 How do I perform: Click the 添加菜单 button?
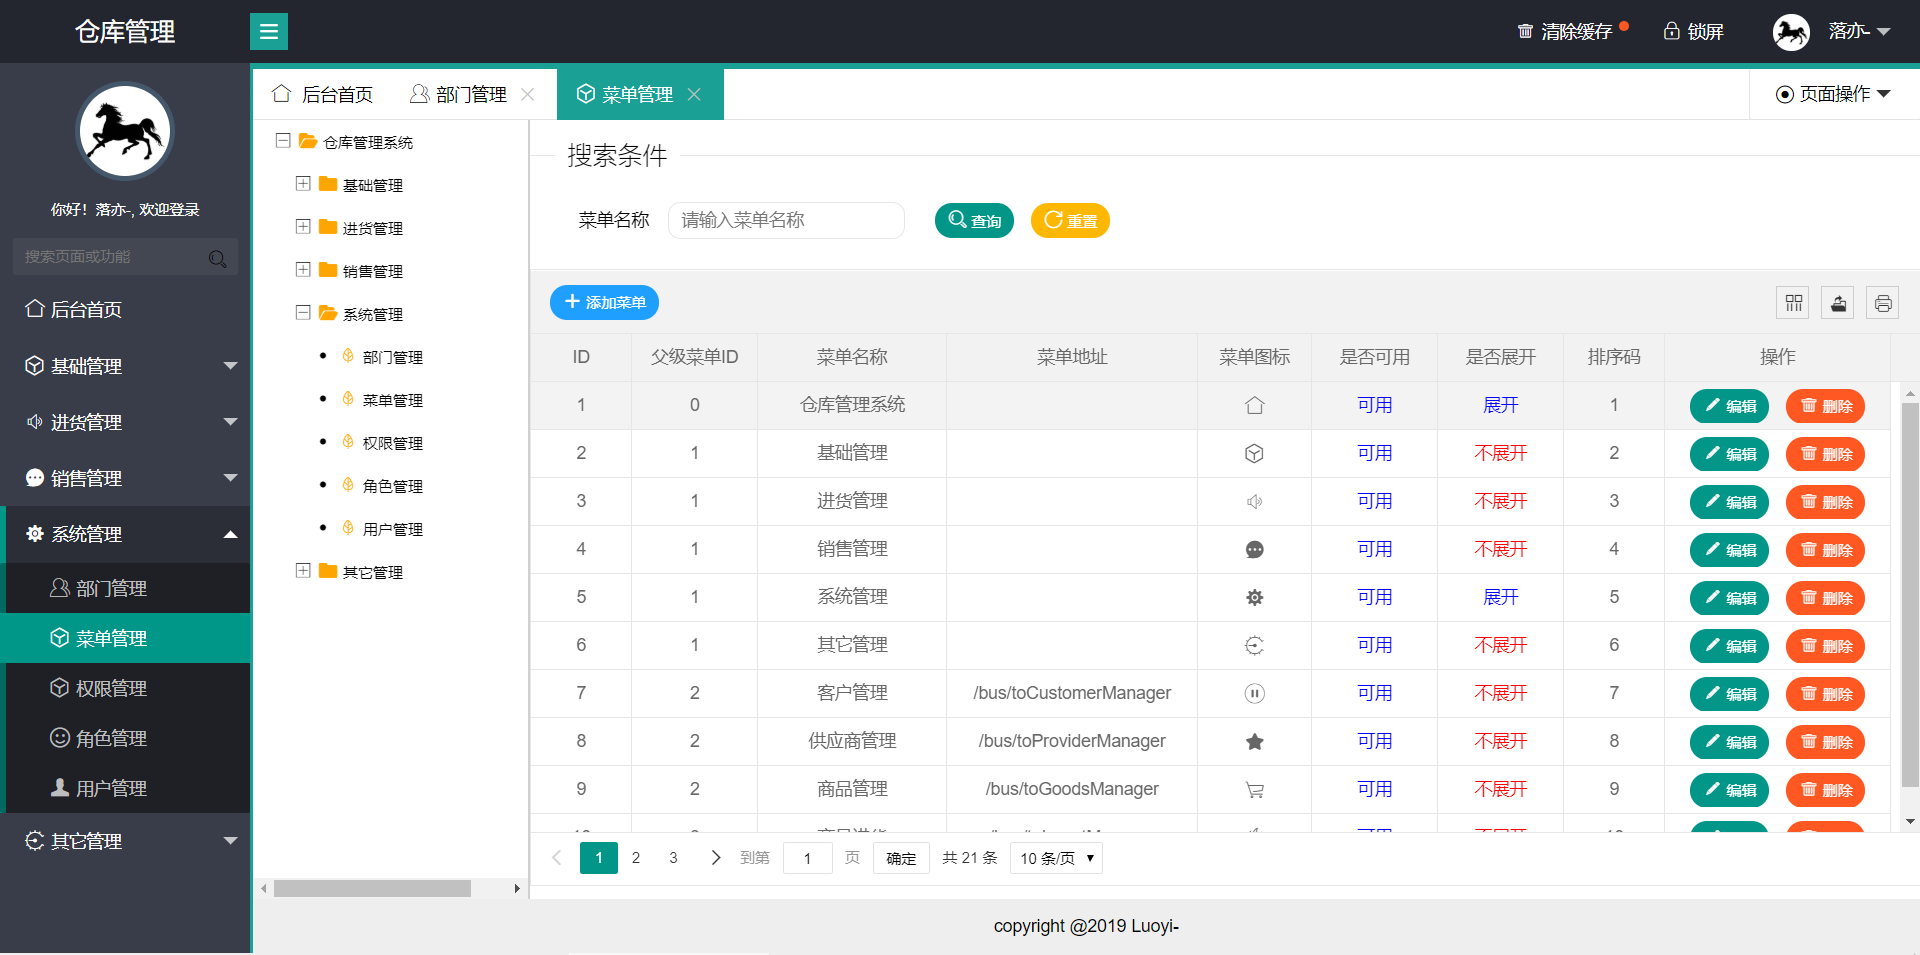pos(603,302)
